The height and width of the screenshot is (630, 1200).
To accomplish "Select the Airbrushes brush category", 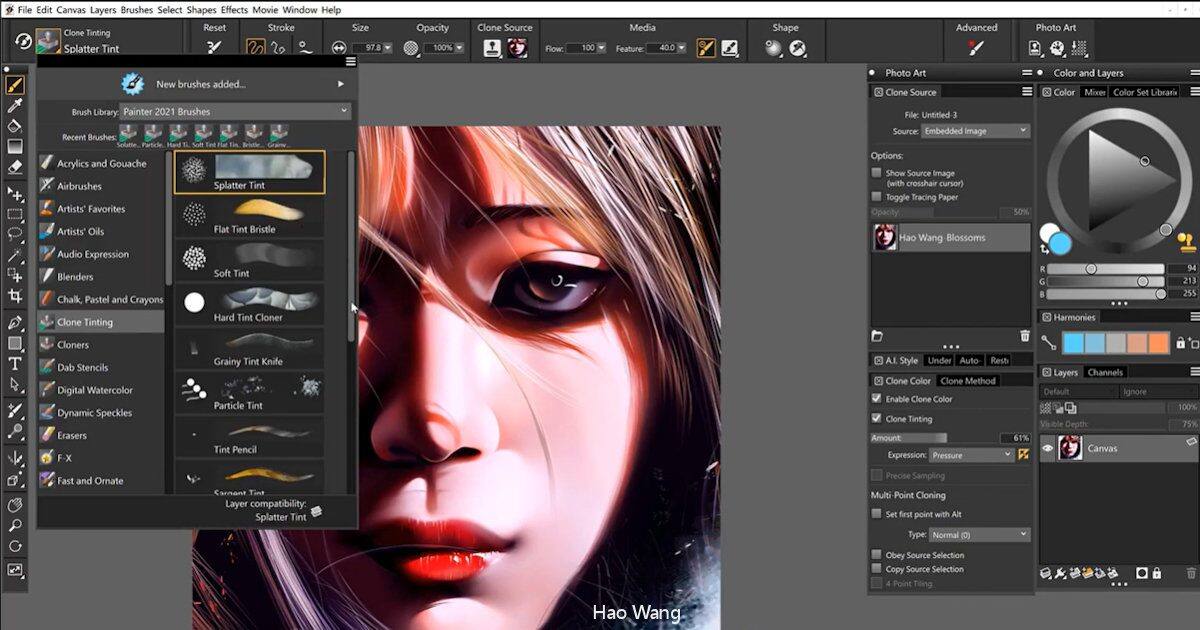I will 101,186.
